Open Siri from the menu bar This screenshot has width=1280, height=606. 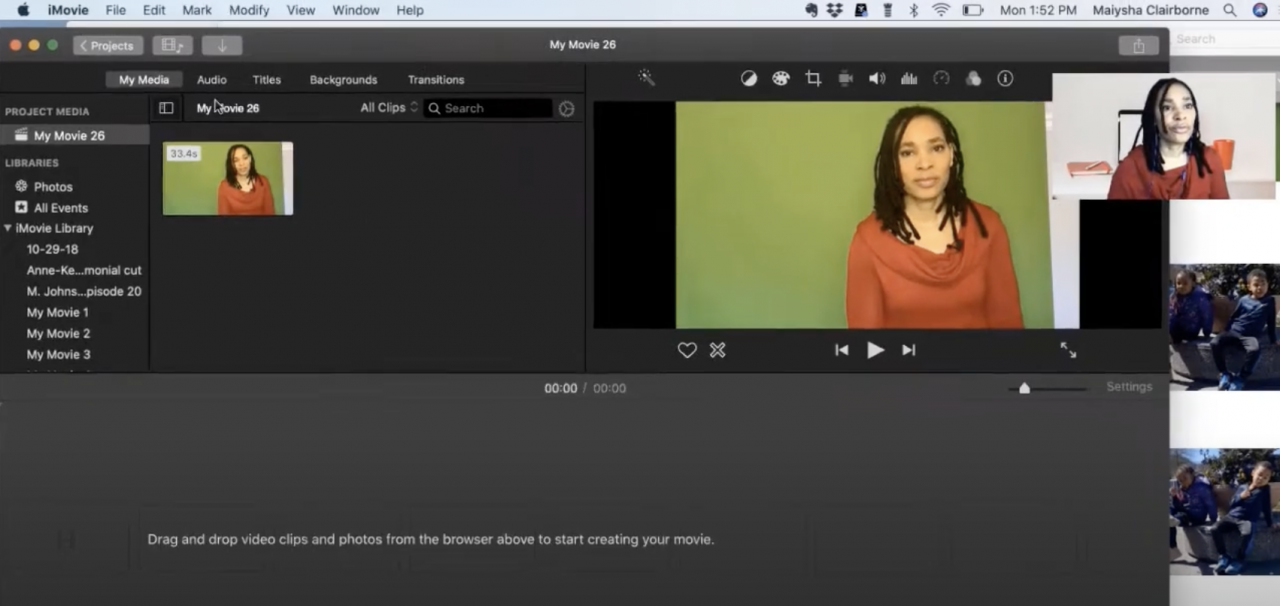1260,10
